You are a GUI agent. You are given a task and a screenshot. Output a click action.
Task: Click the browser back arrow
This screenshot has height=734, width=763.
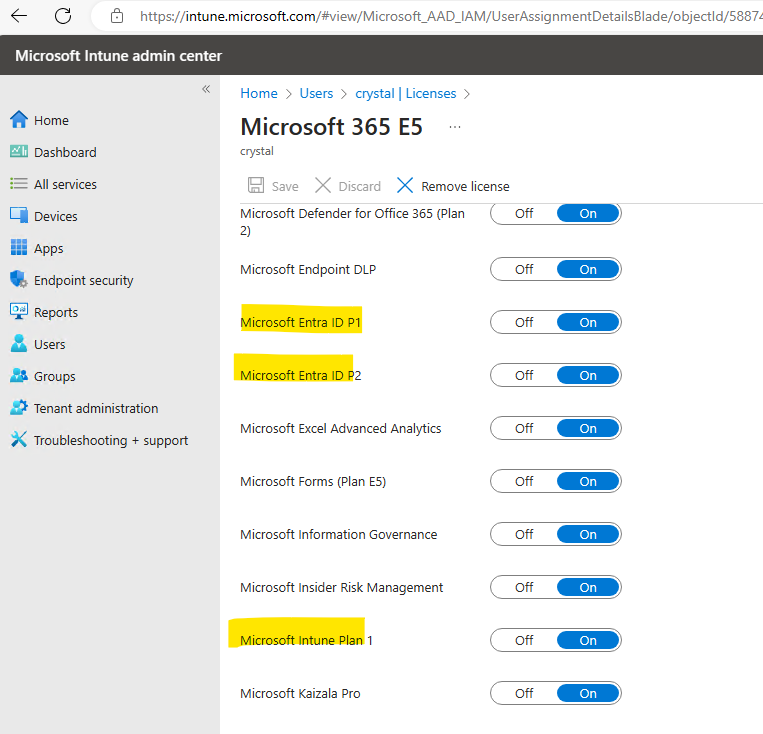pyautogui.click(x=19, y=16)
